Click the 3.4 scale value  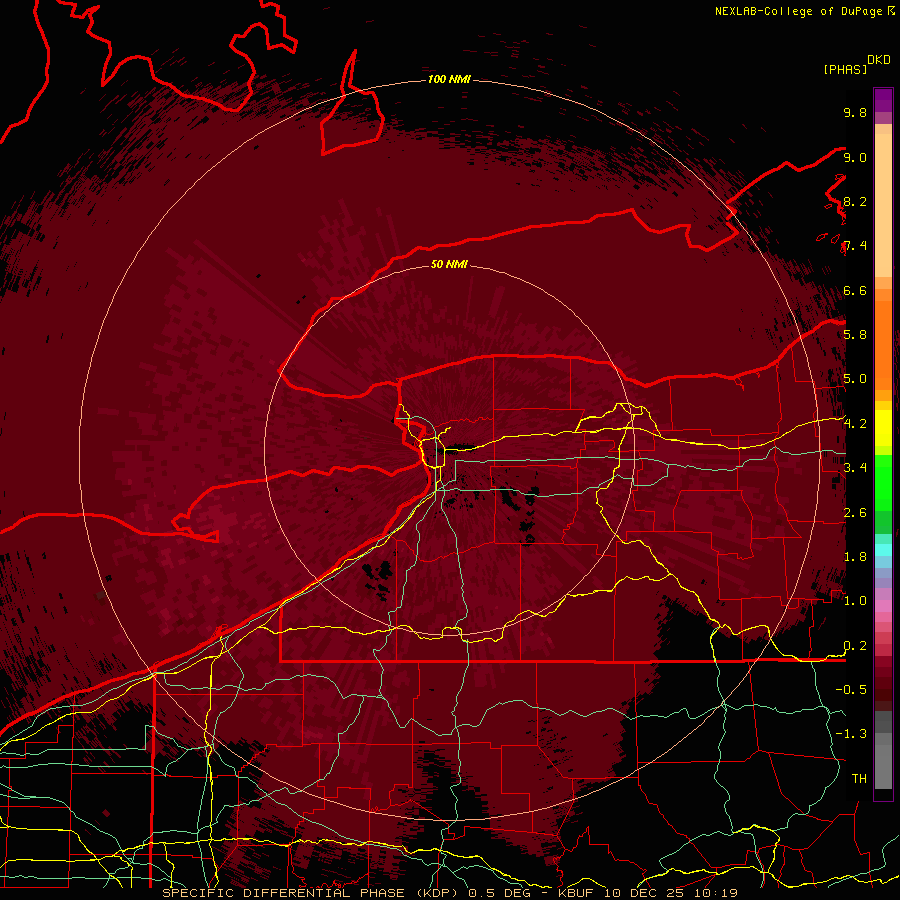tap(855, 467)
